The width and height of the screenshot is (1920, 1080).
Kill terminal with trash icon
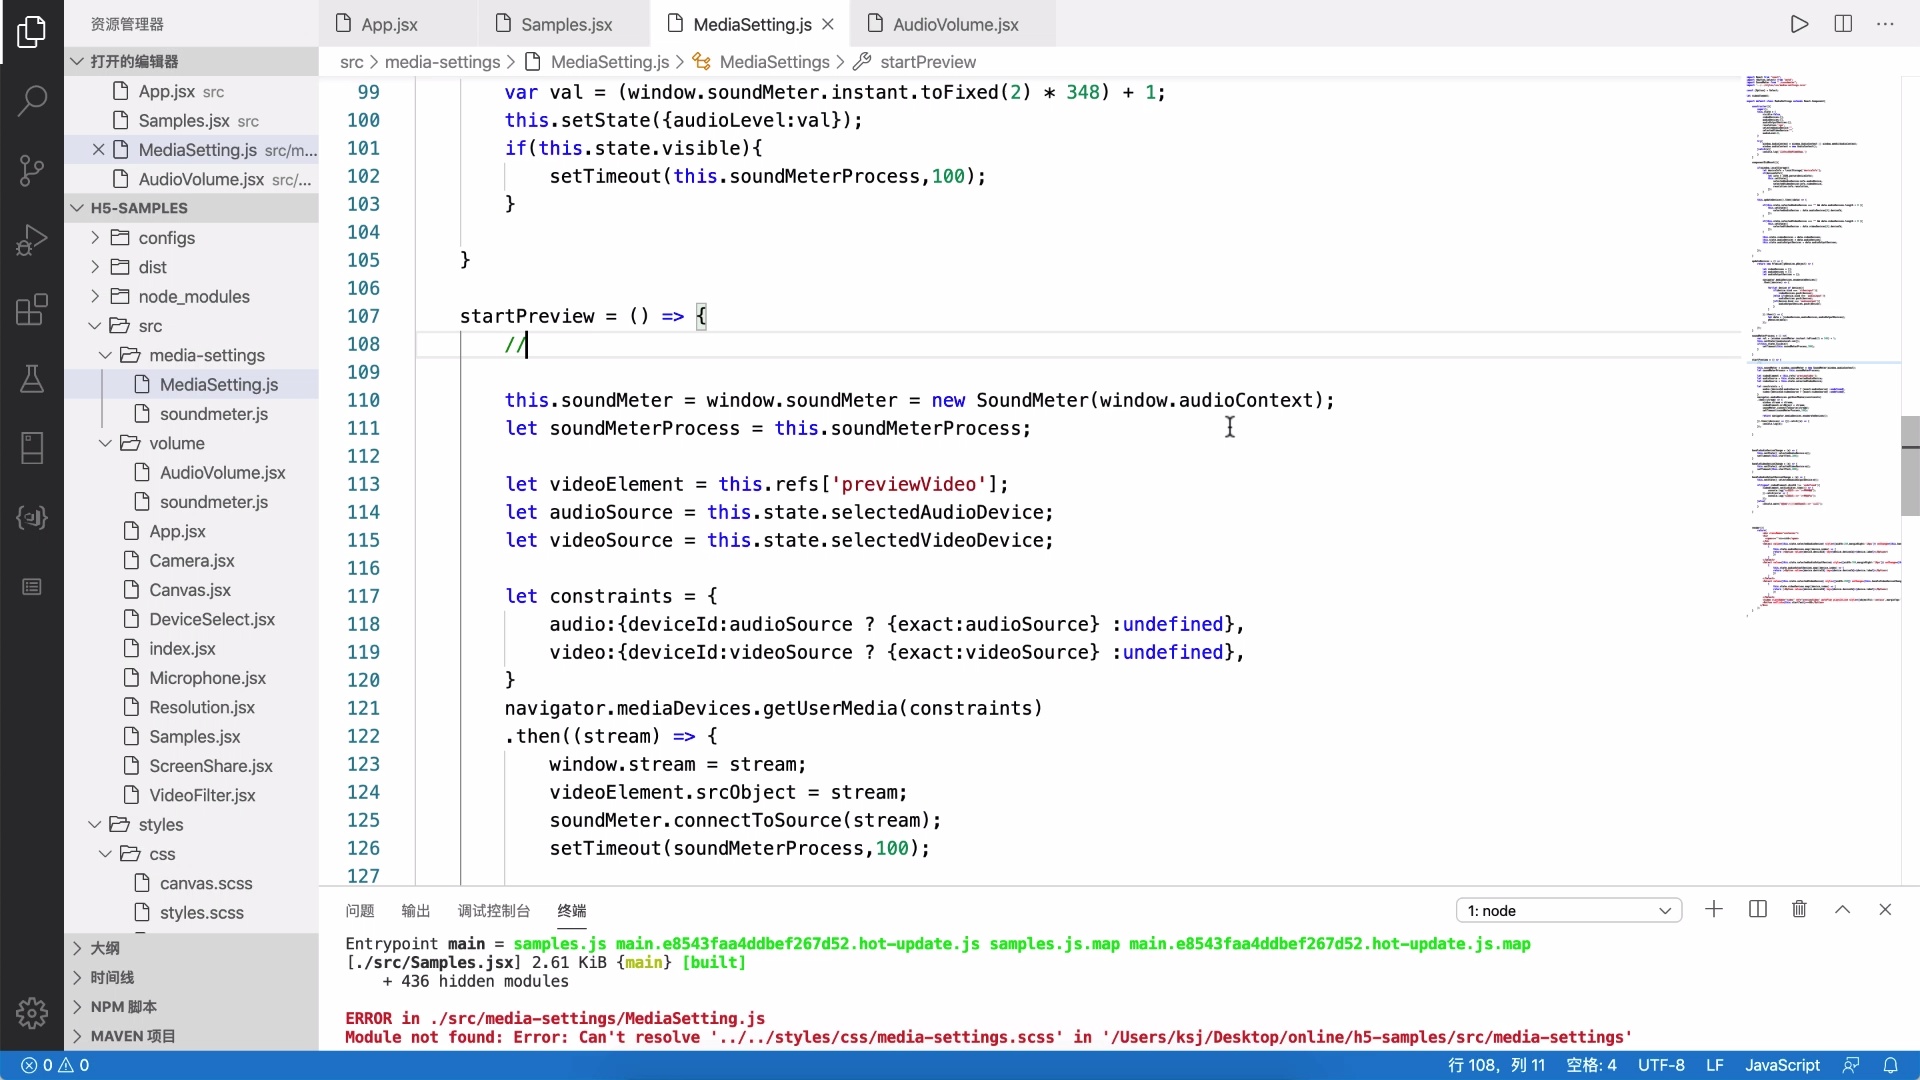coord(1799,909)
